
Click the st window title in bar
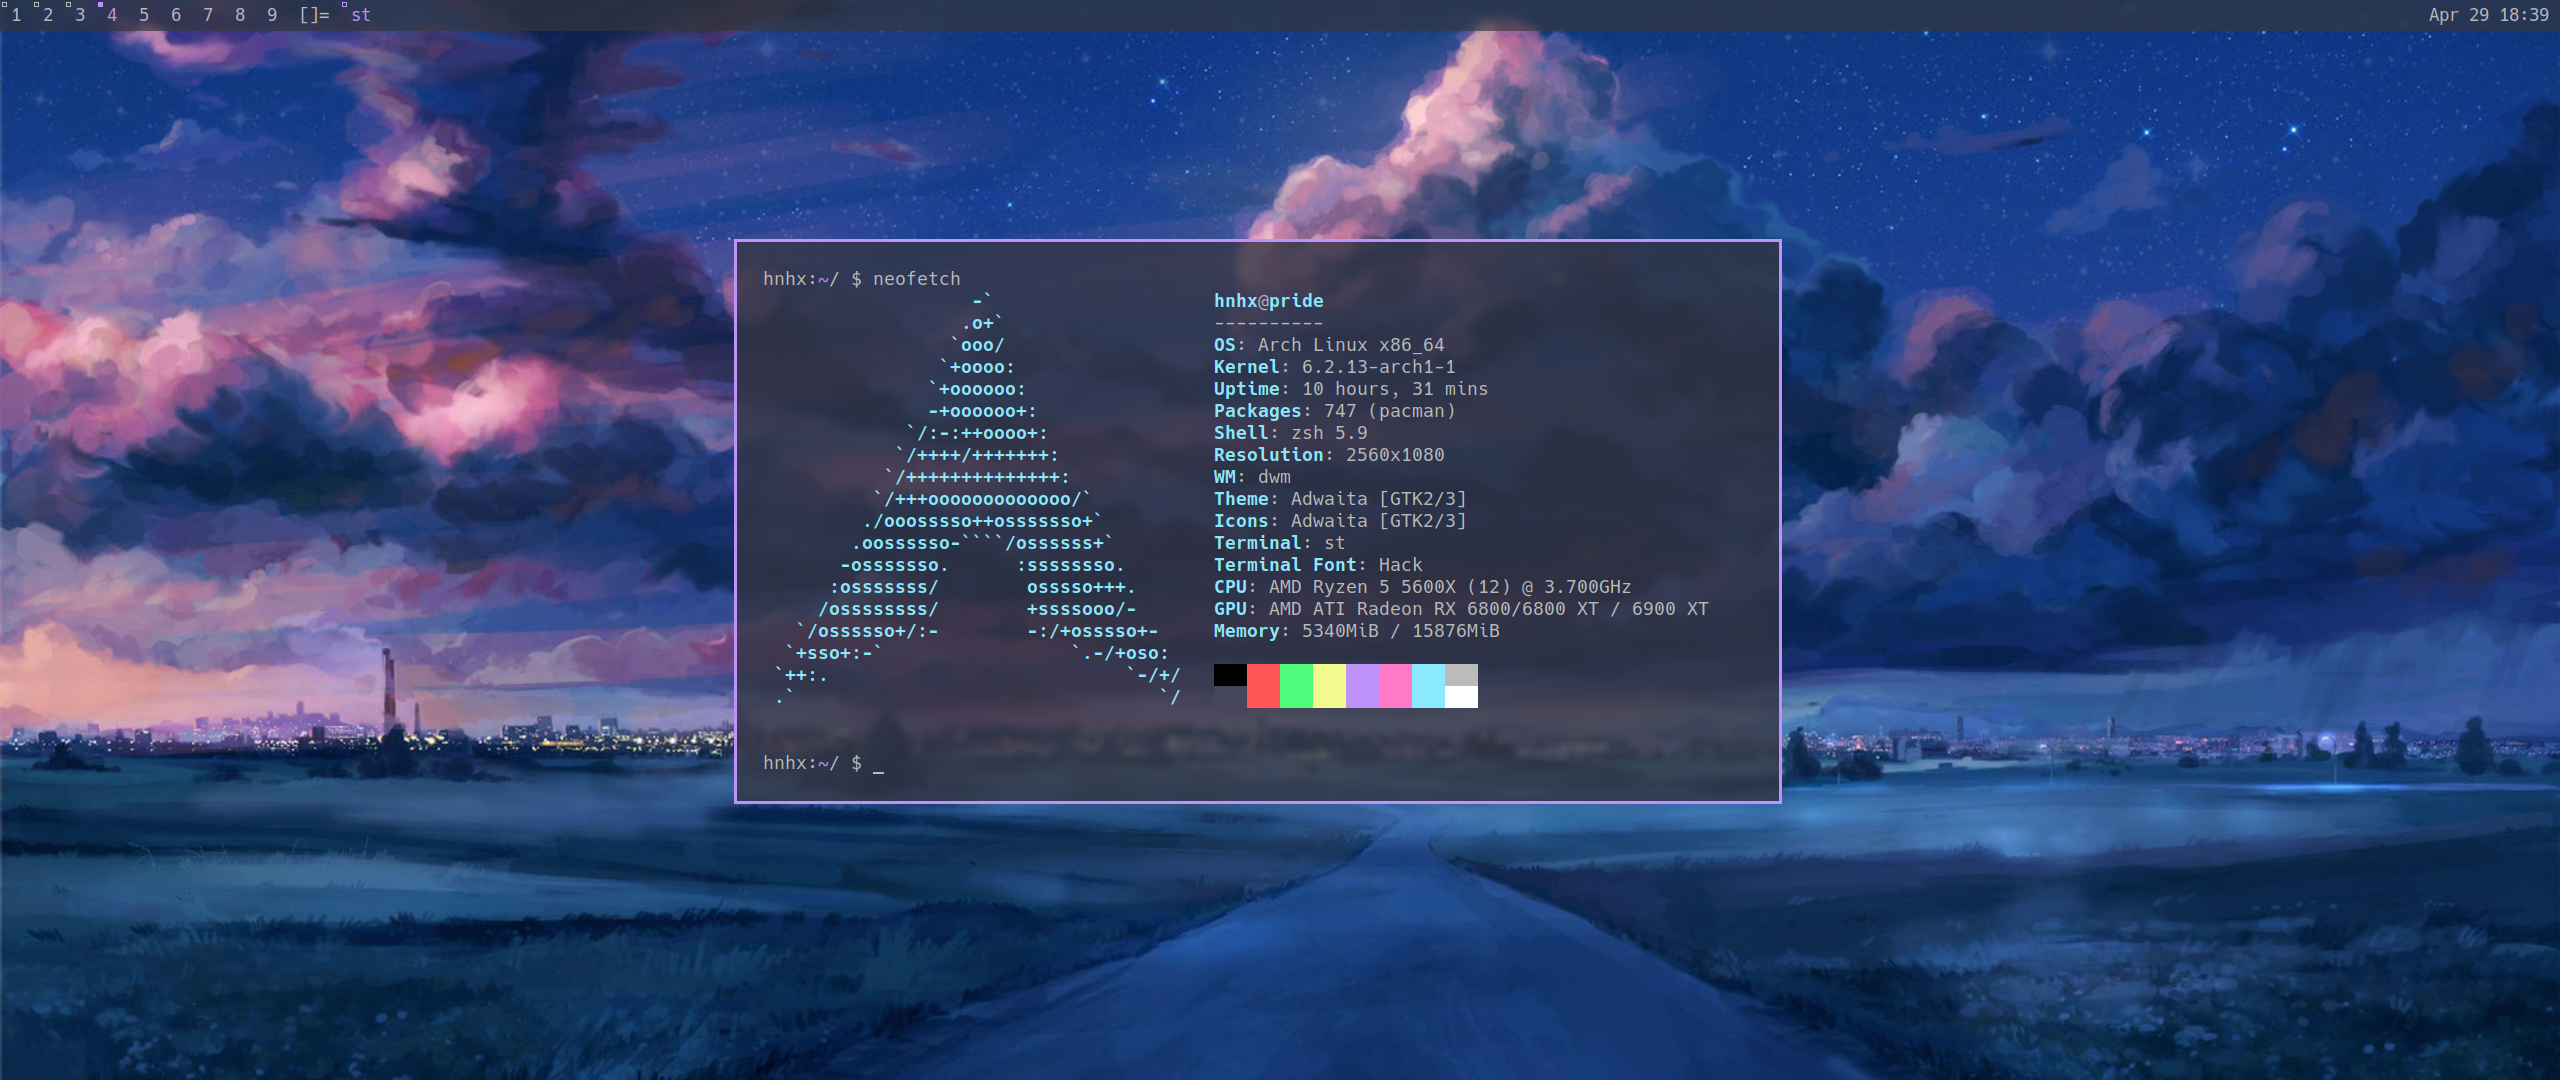pyautogui.click(x=361, y=15)
